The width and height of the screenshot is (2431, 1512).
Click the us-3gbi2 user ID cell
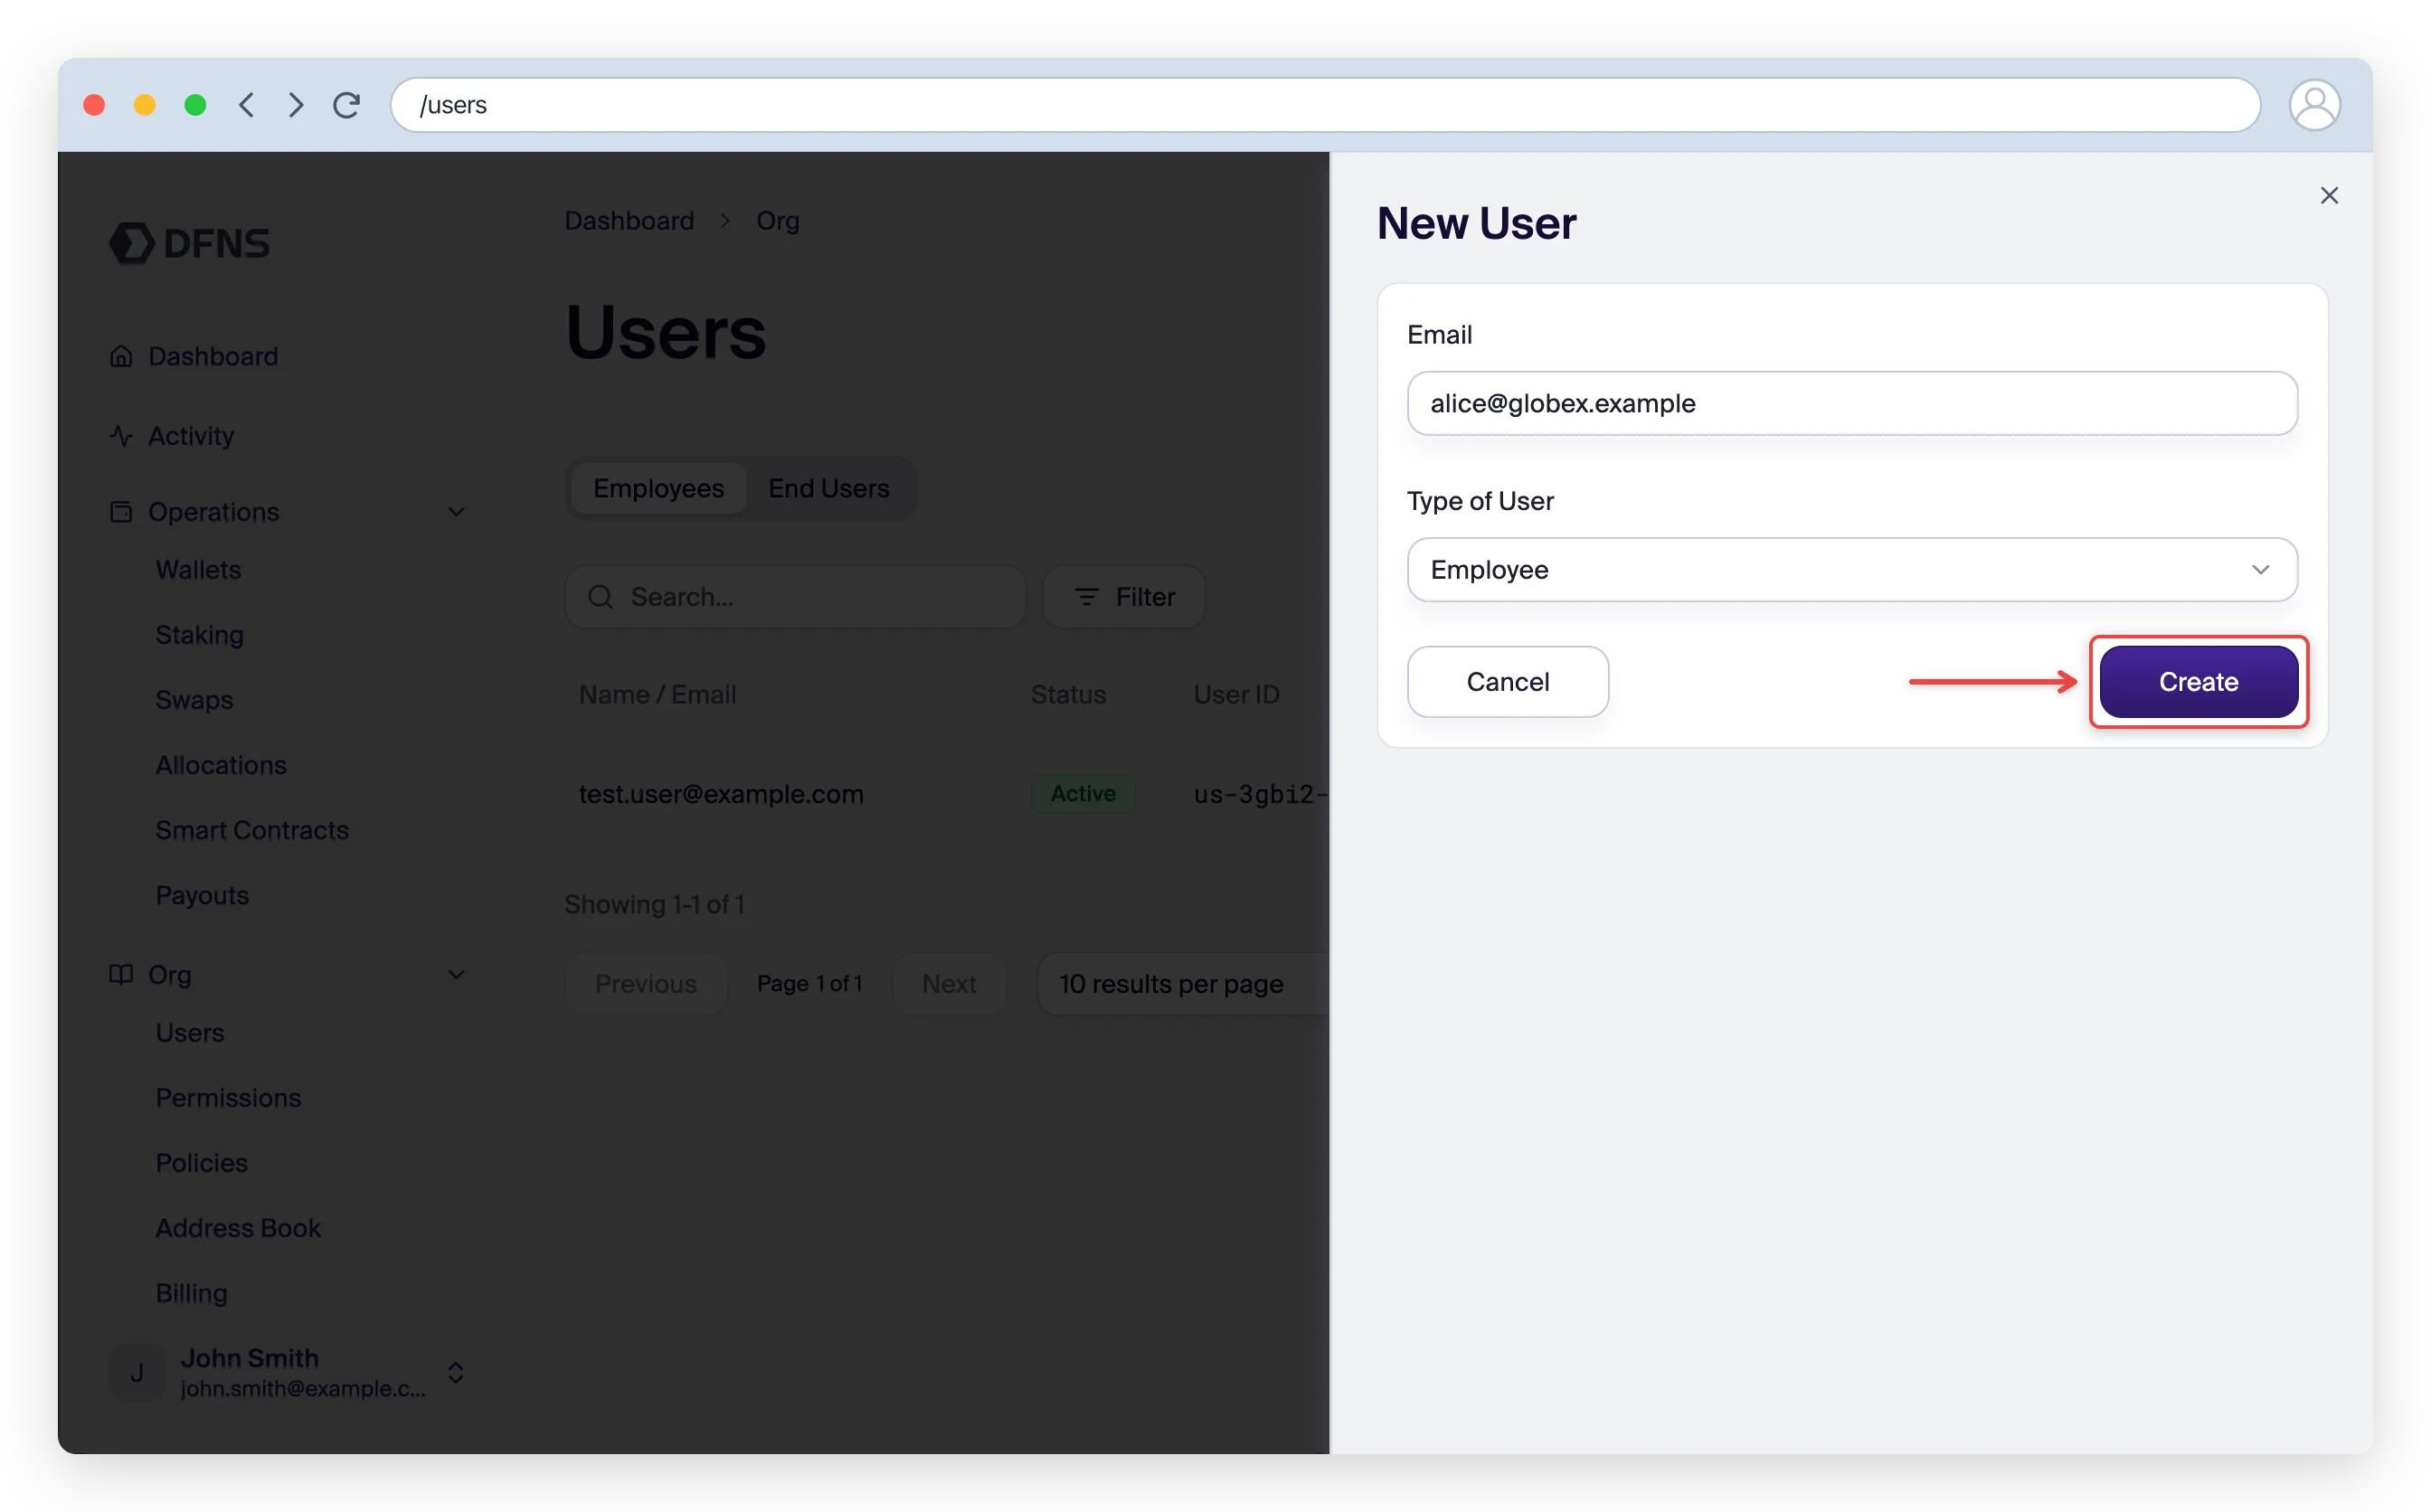pos(1259,794)
